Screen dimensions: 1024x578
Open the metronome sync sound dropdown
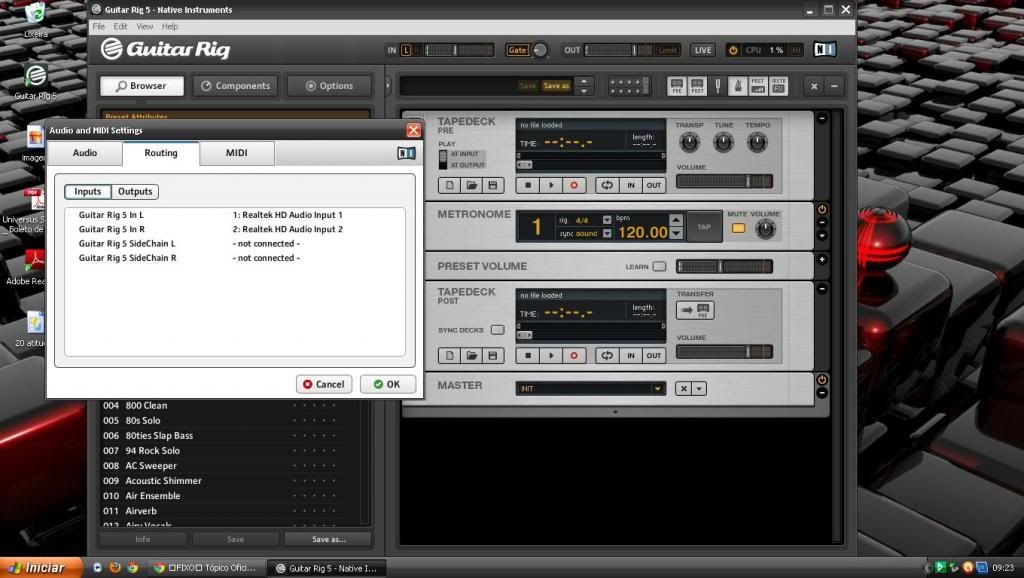click(x=607, y=233)
